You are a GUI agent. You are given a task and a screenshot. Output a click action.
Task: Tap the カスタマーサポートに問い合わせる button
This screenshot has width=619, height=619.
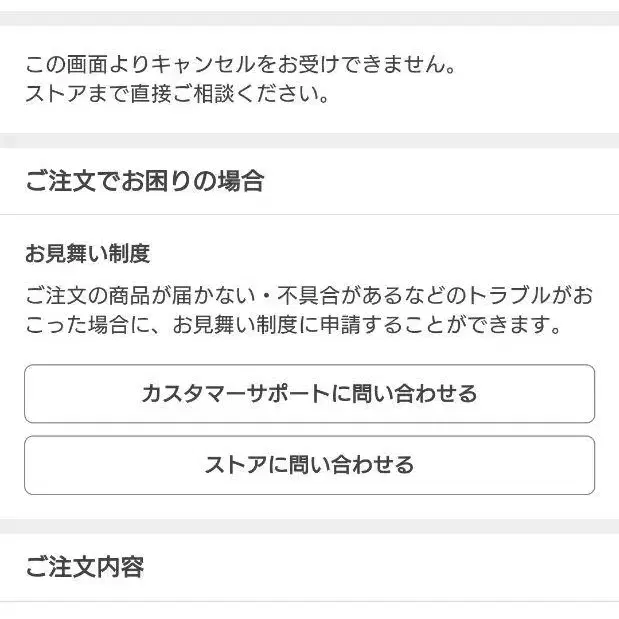click(x=310, y=394)
